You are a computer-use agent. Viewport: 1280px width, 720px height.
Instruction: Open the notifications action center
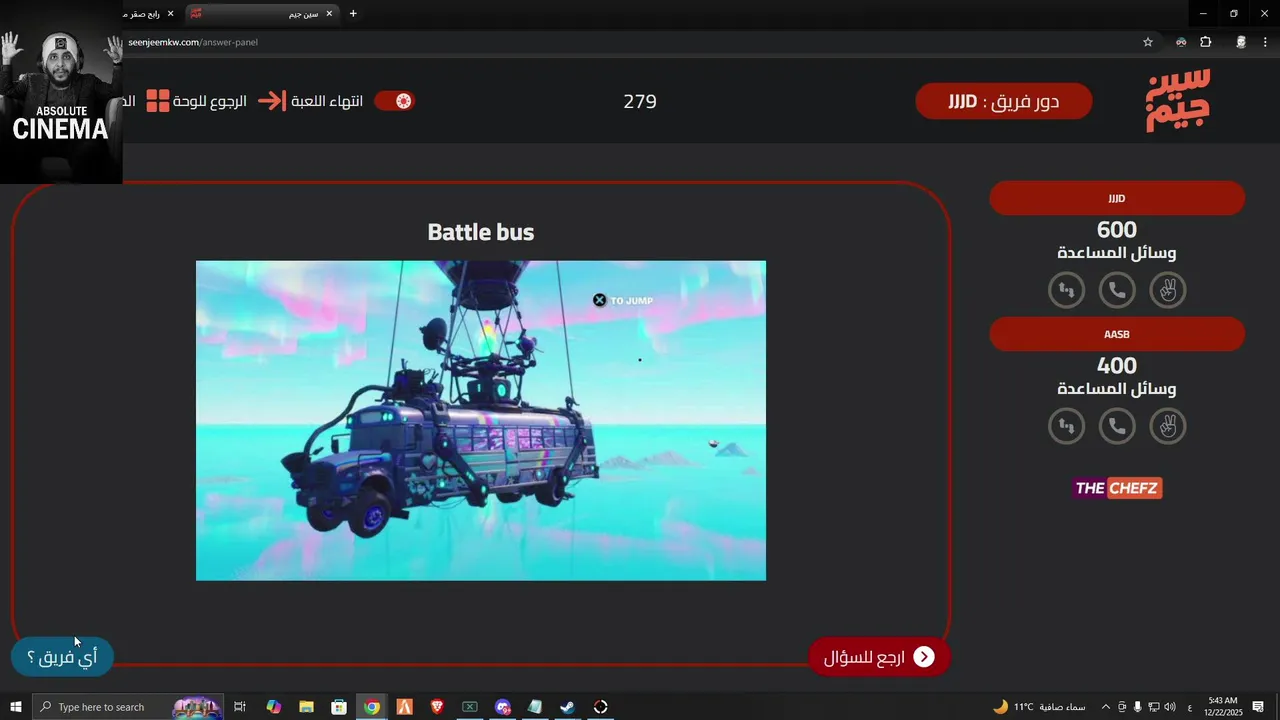pyautogui.click(x=1258, y=707)
